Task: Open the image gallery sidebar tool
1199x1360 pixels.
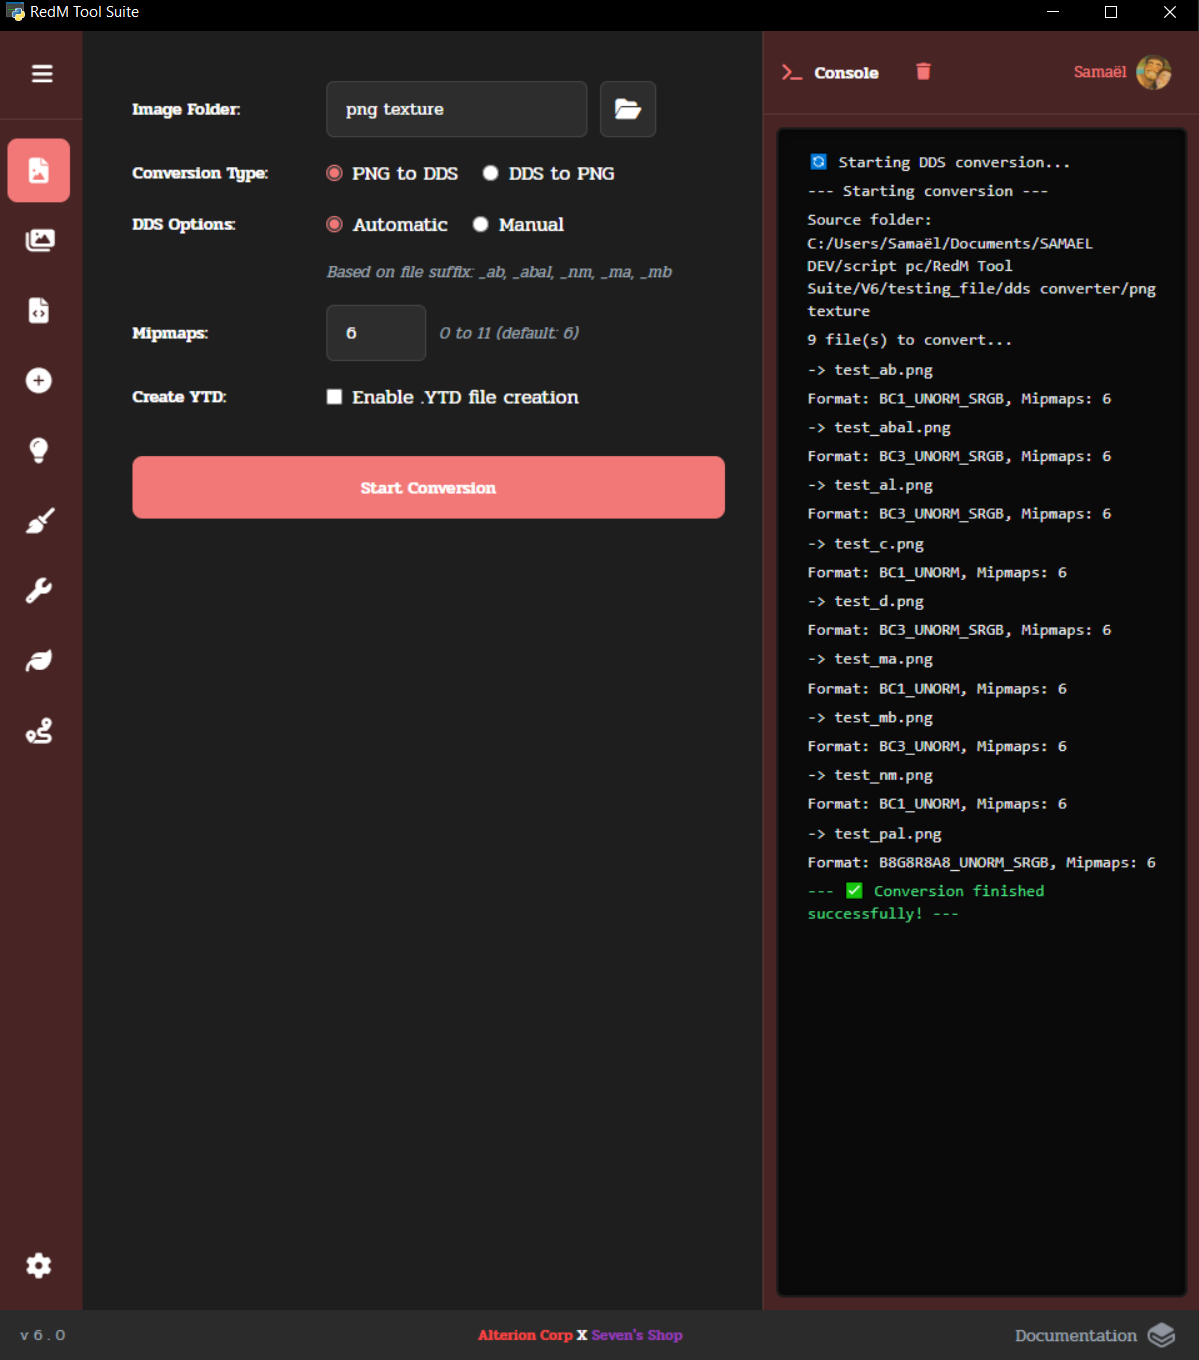Action: pyautogui.click(x=39, y=240)
